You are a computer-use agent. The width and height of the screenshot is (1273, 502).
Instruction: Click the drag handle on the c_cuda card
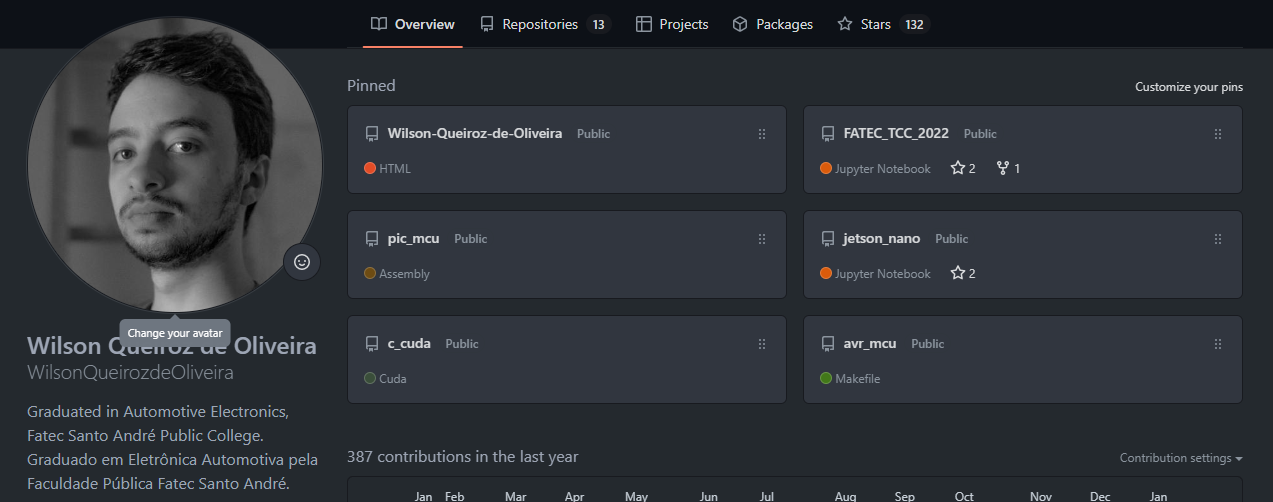click(762, 344)
